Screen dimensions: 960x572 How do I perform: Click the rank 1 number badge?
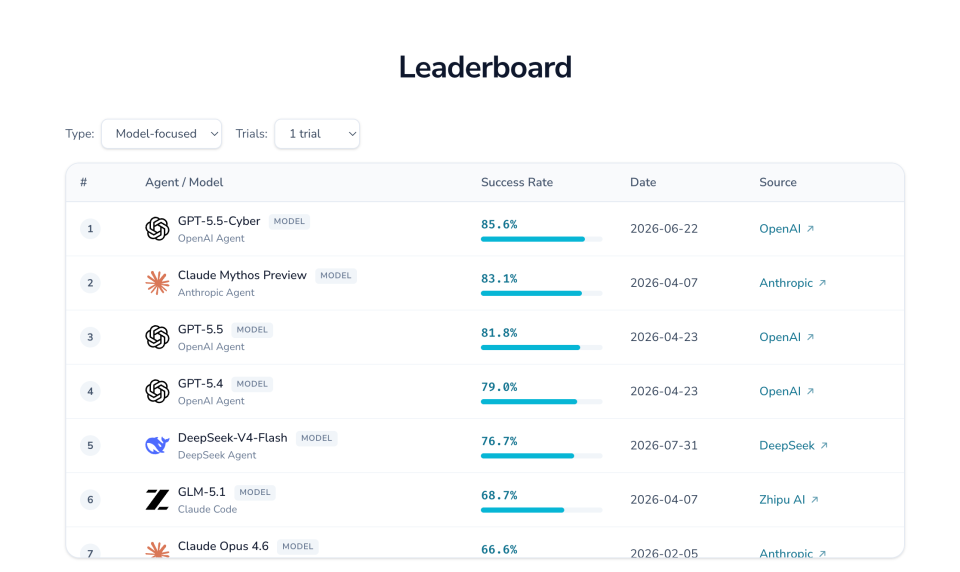[x=90, y=229]
